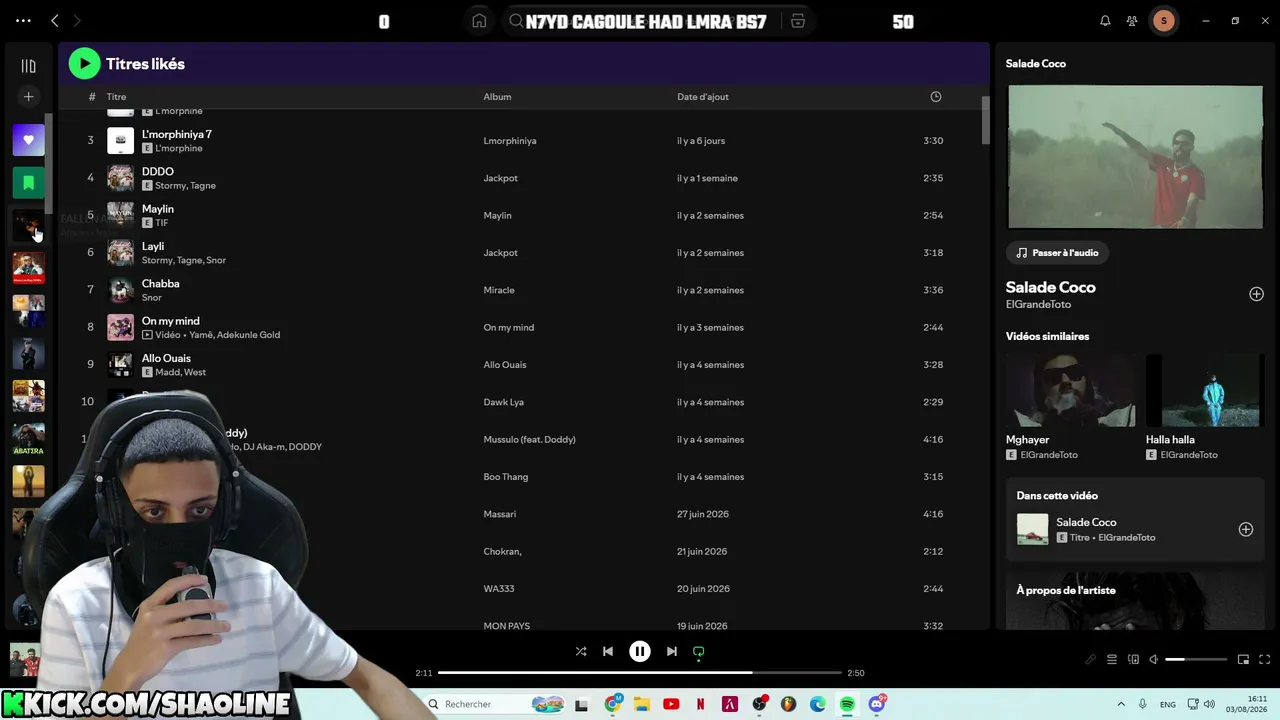This screenshot has width=1280, height=720.
Task: Show hidden system tray icons
Action: (1121, 704)
